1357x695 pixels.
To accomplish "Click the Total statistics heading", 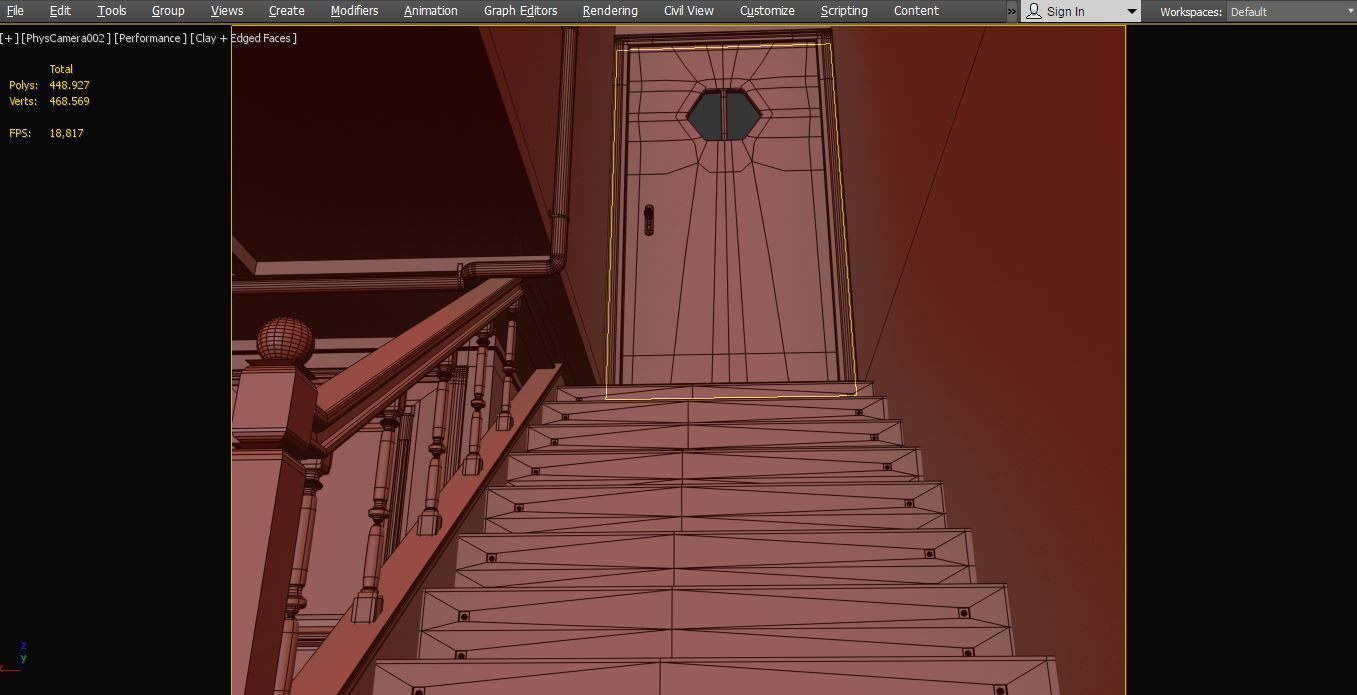I will [x=61, y=70].
